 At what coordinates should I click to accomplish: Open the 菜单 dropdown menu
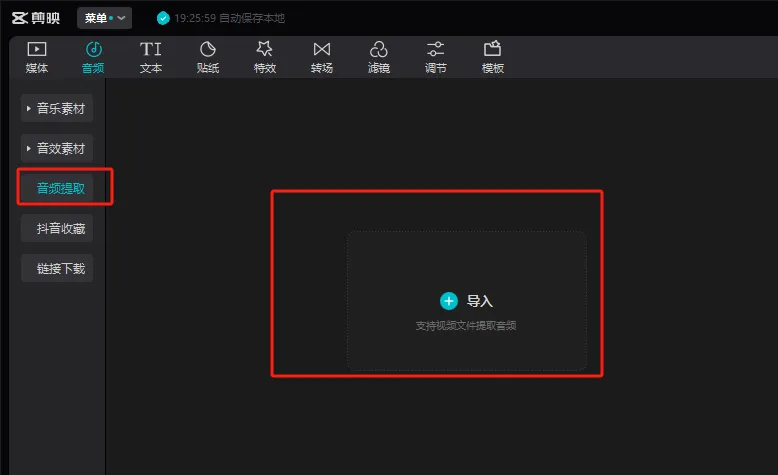(x=103, y=18)
